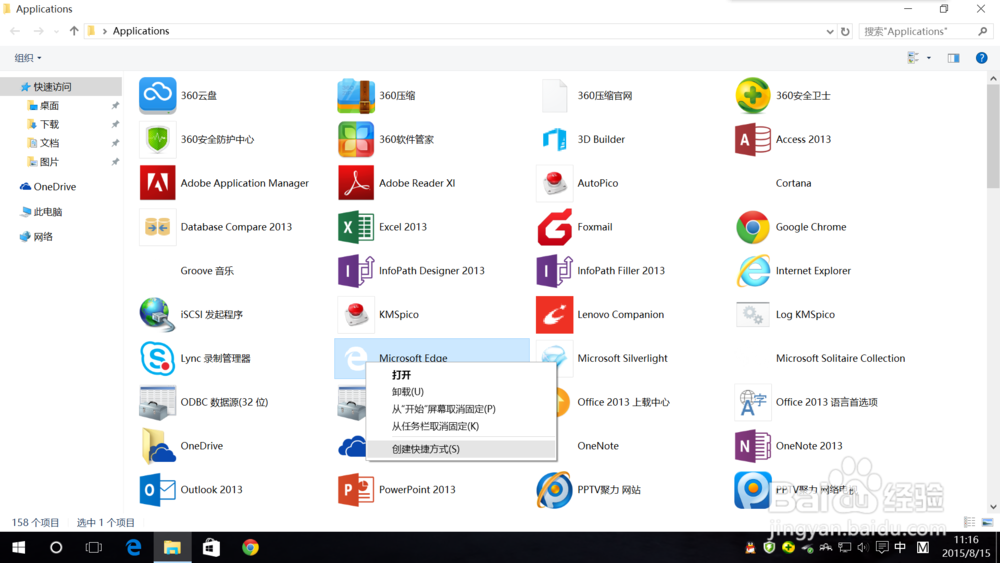Click the Internet Explorer icon
The height and width of the screenshot is (563, 1000).
click(x=753, y=271)
